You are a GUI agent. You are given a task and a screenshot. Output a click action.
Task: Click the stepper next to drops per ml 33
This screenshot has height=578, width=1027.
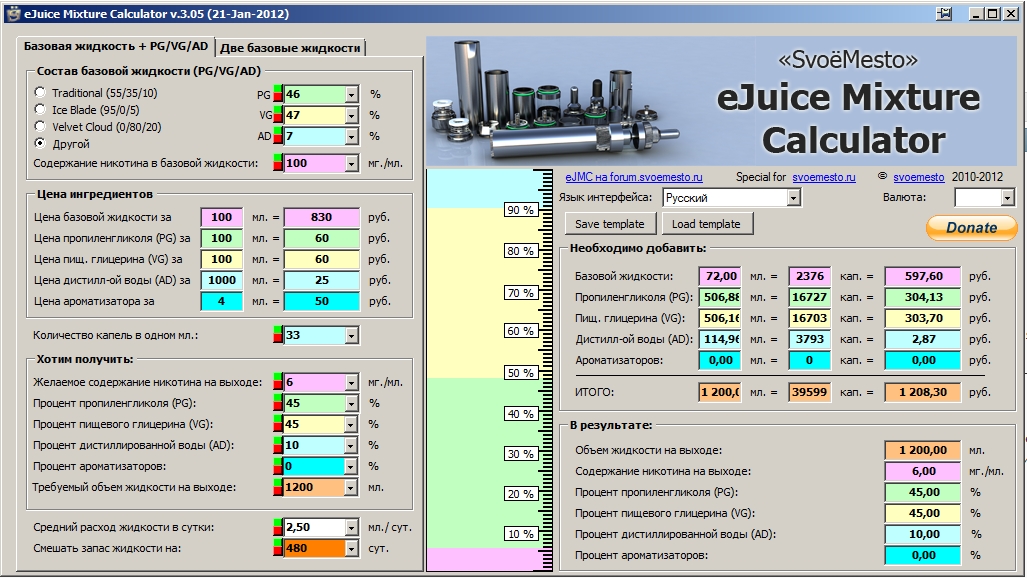(278, 336)
